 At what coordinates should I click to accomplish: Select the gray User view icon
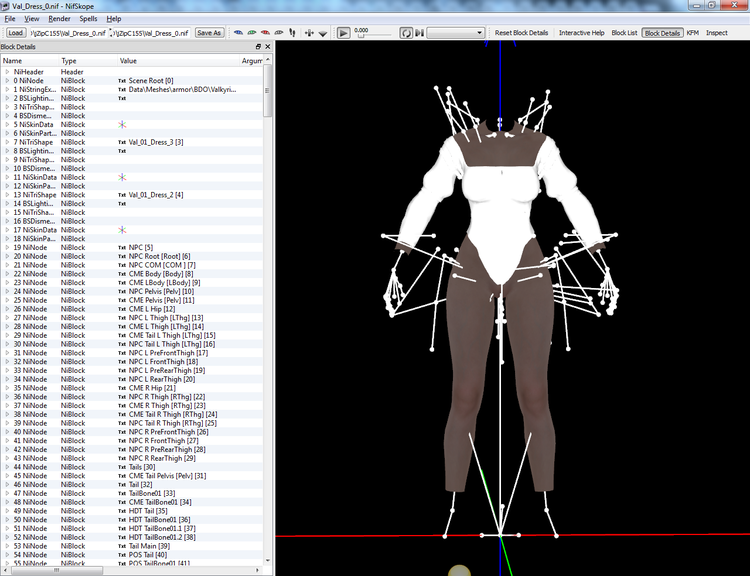tap(279, 33)
